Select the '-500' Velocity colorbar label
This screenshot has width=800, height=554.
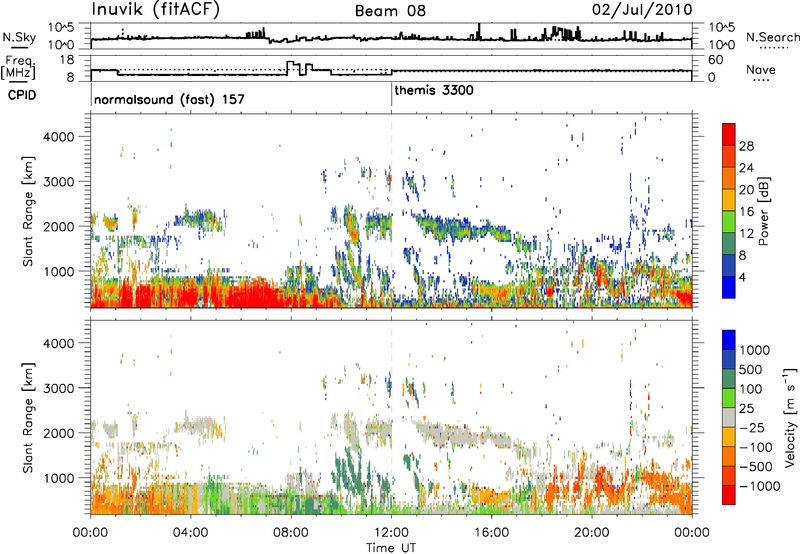756,467
